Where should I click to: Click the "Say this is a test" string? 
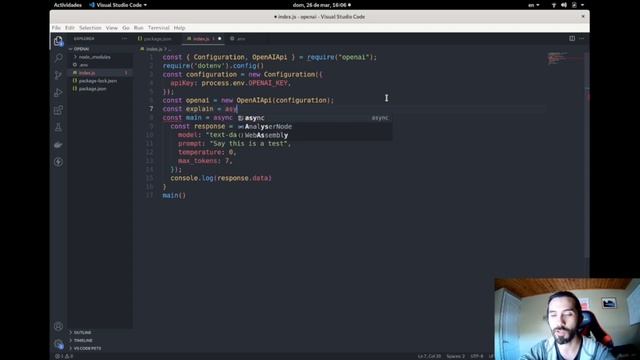tap(249, 144)
